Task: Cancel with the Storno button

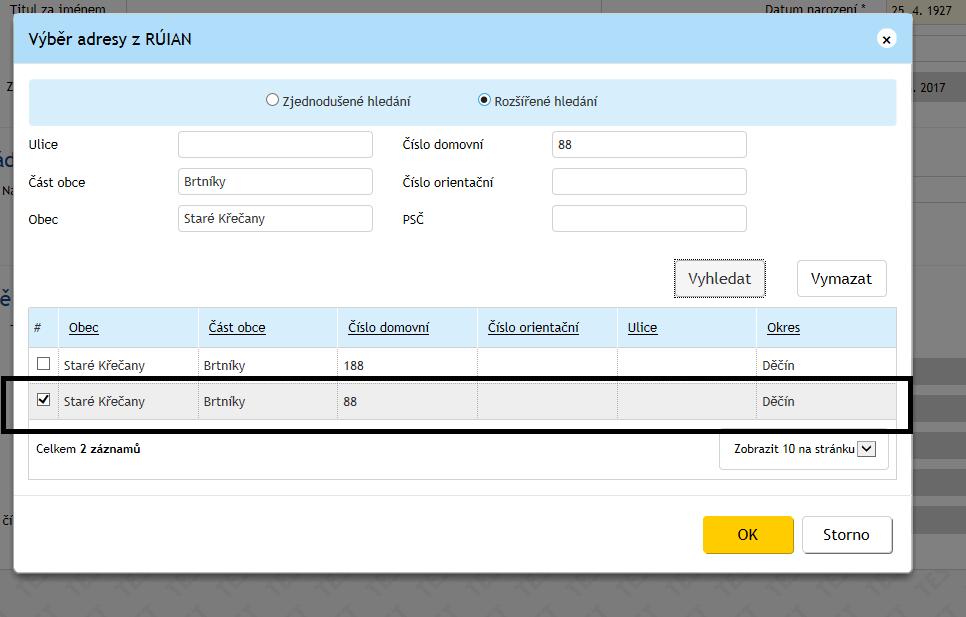Action: tap(847, 534)
